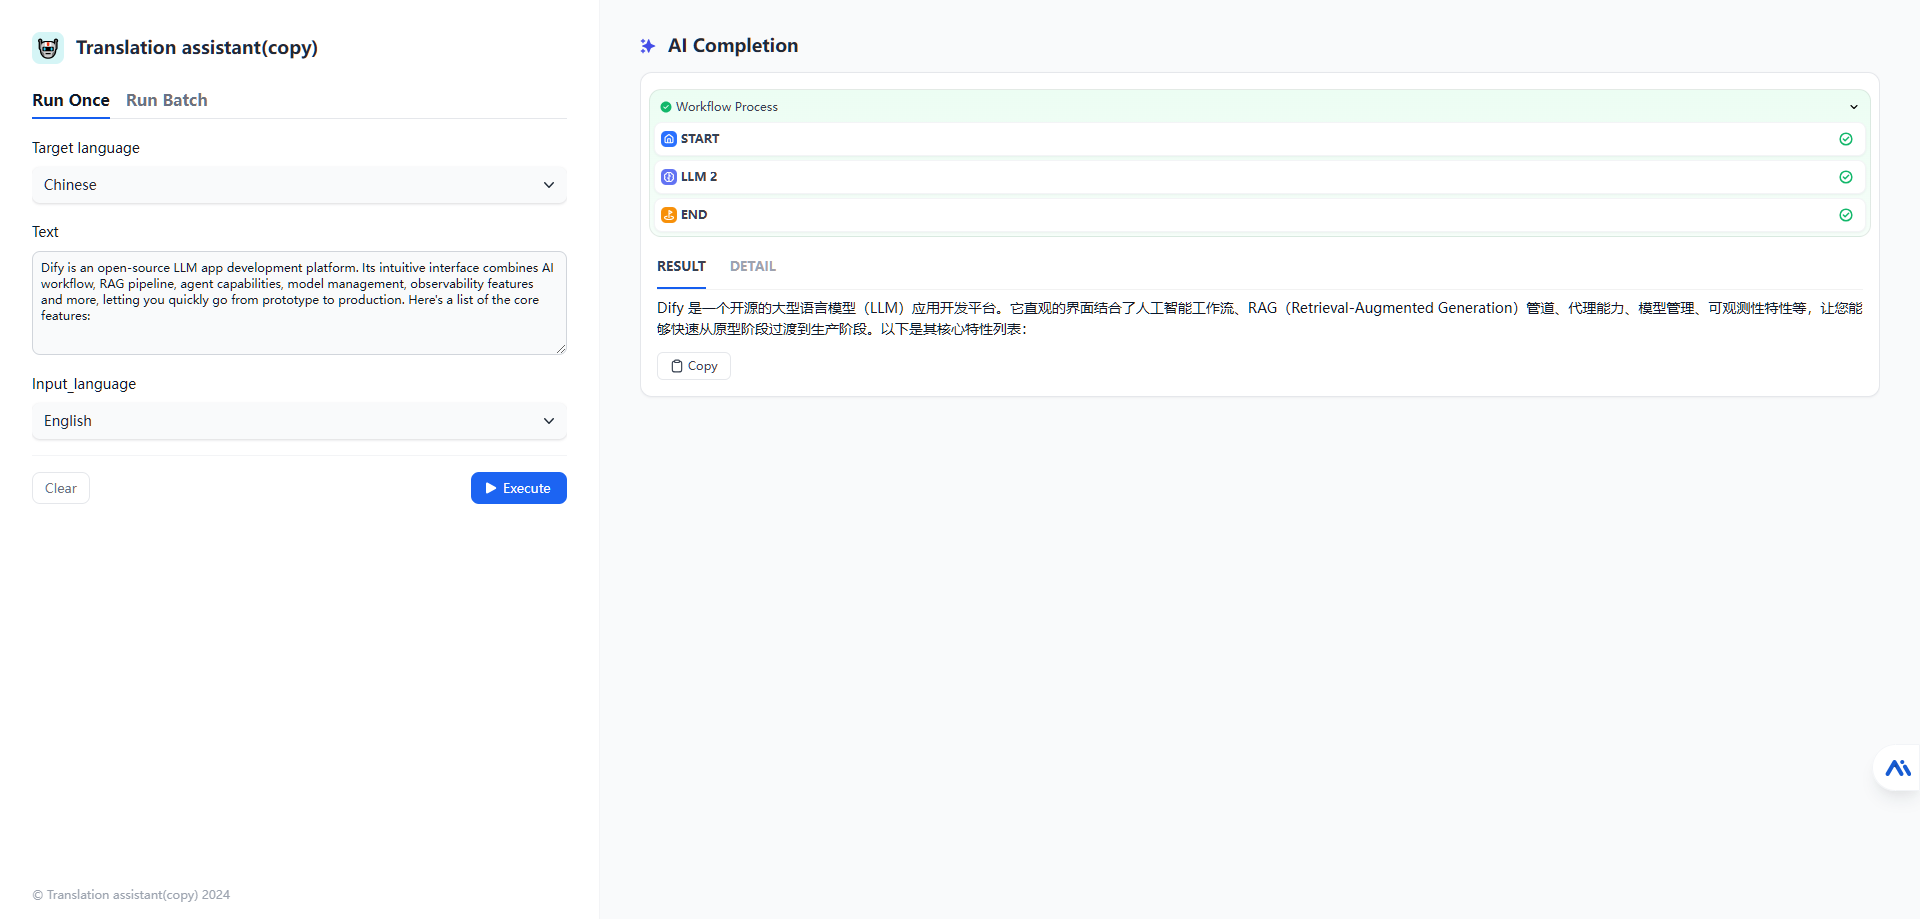Open the Input_language dropdown showing English

[299, 421]
